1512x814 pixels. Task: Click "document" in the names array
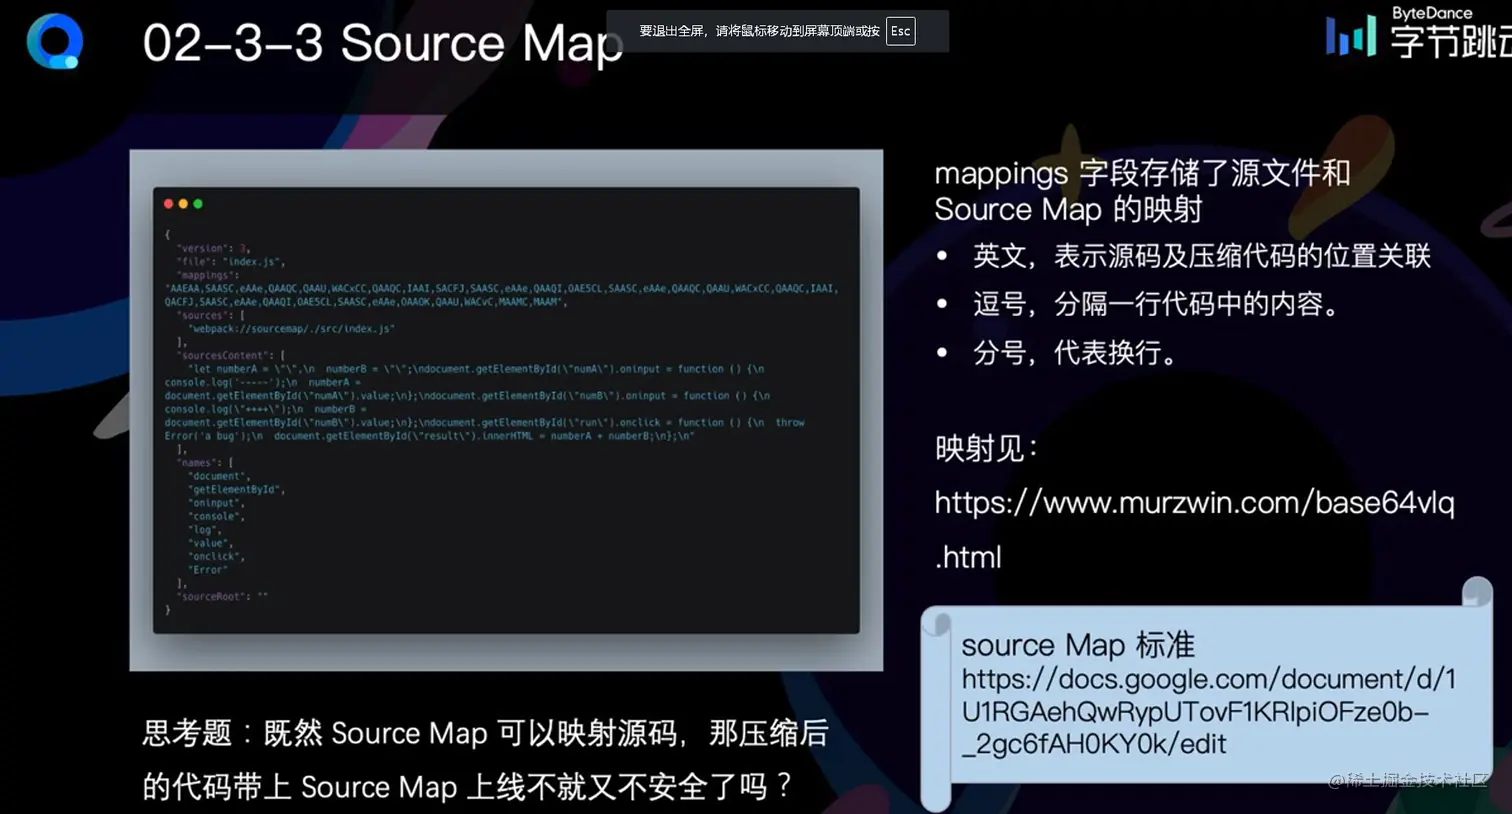point(219,476)
